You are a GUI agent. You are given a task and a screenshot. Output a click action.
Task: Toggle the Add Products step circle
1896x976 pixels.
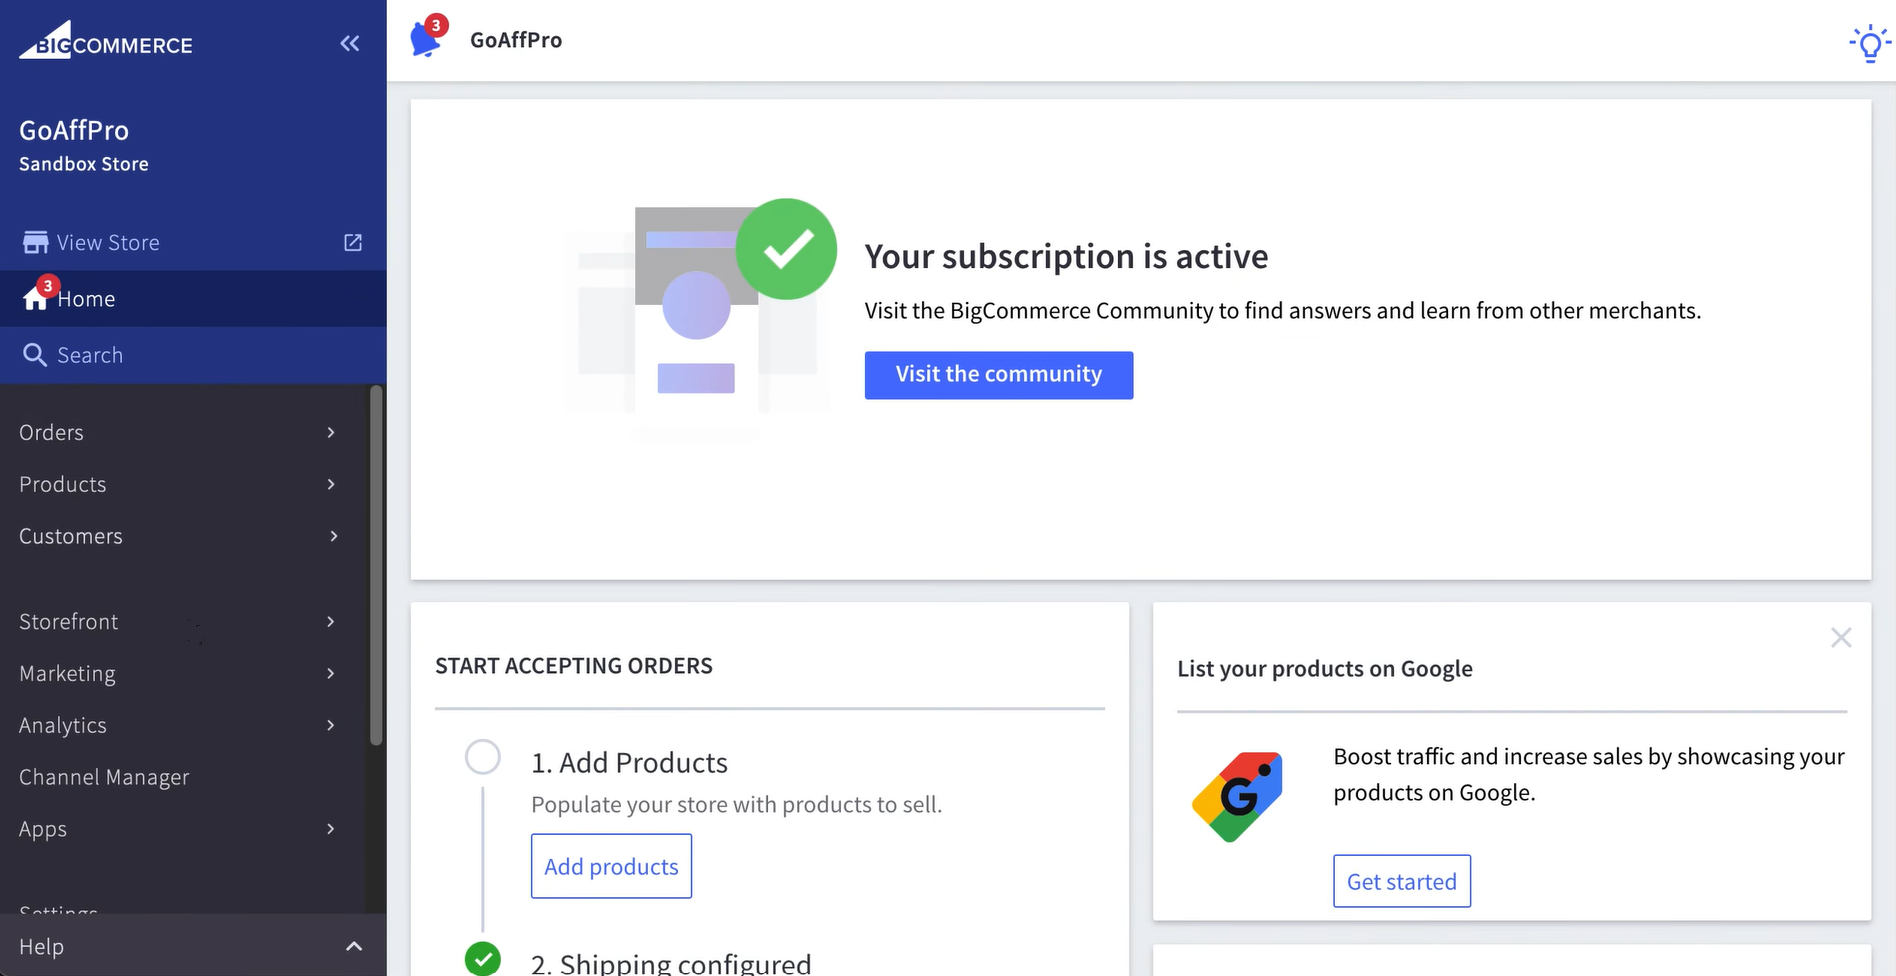coord(483,757)
